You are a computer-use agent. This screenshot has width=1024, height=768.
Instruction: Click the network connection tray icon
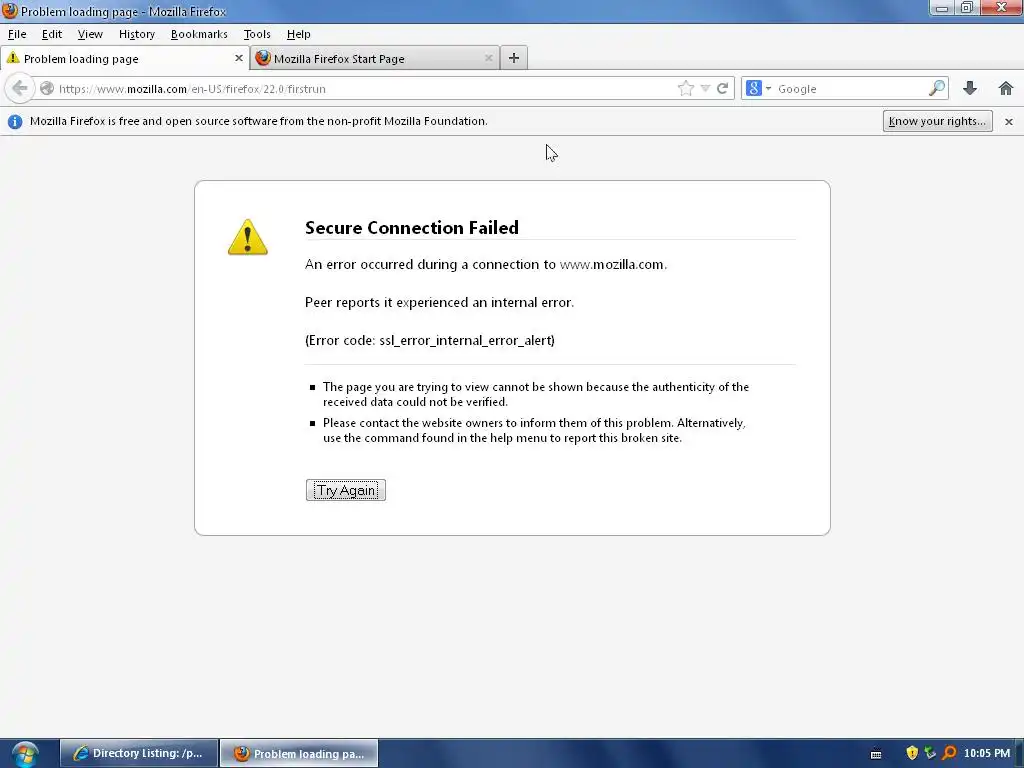930,753
